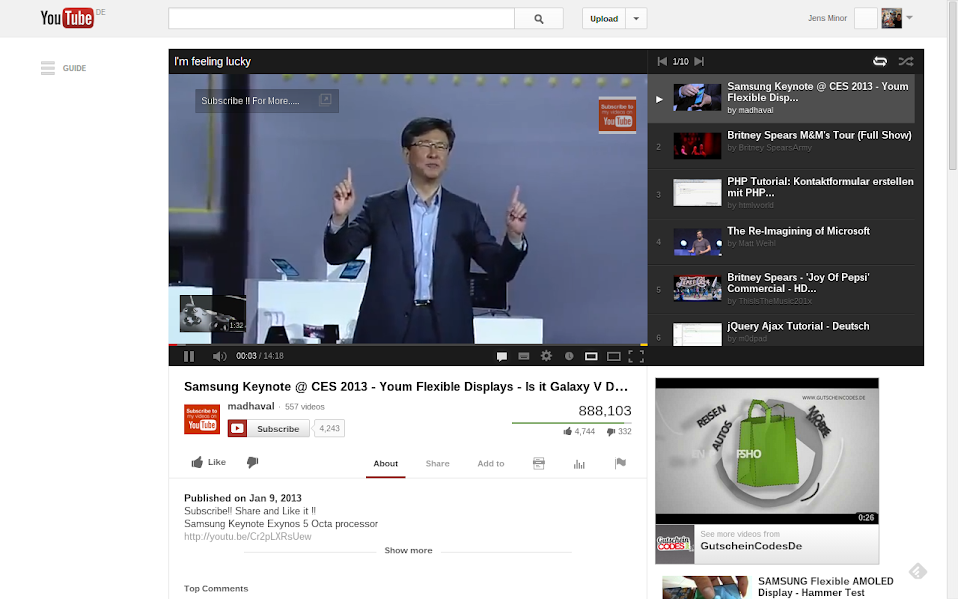This screenshot has height=599, width=958.
Task: Open annotation link popout icon
Action: click(325, 100)
